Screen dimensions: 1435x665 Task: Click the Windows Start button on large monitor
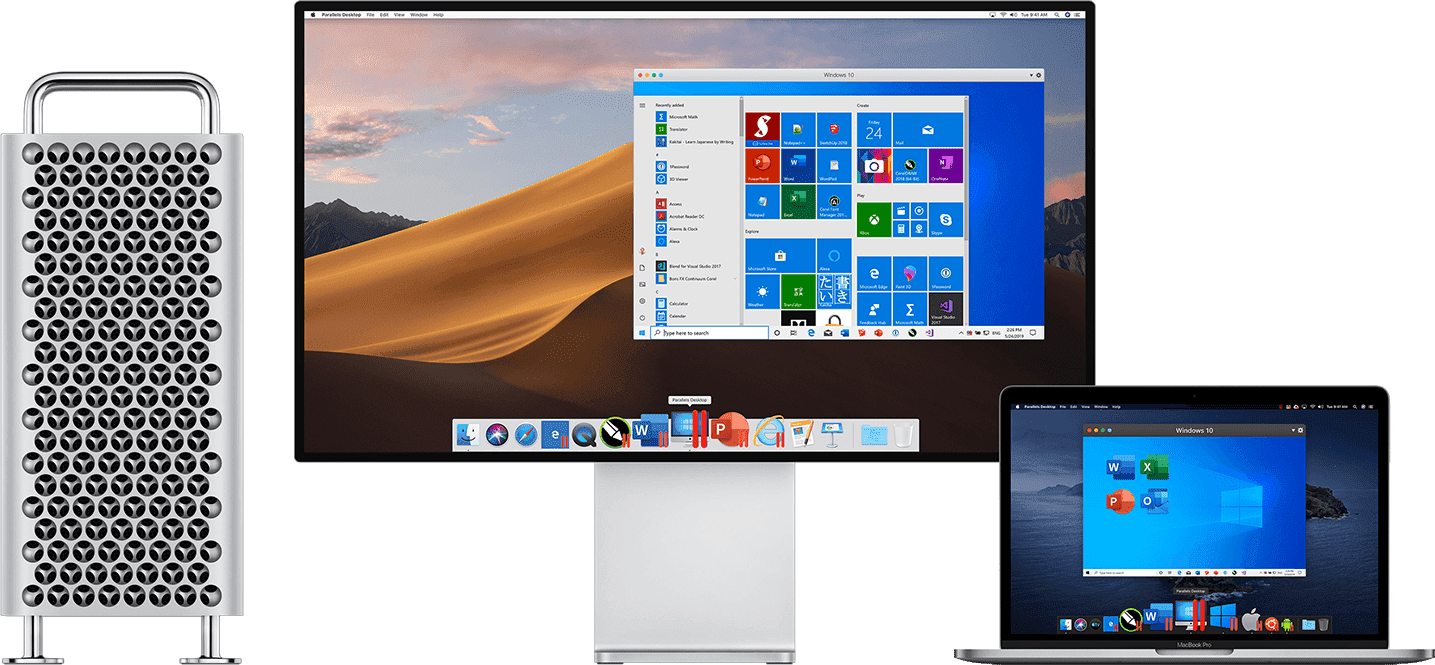coord(642,332)
